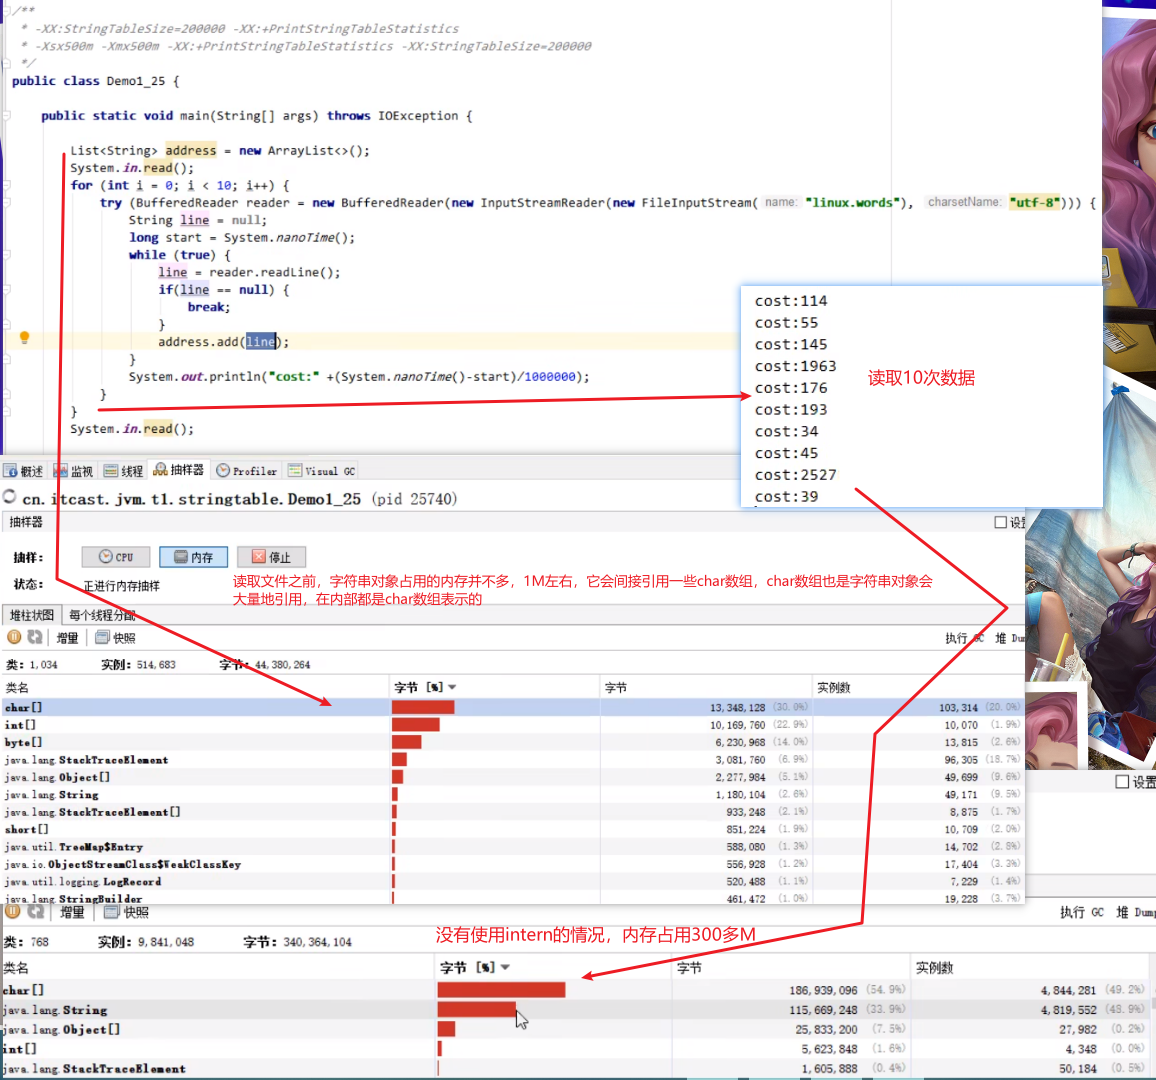This screenshot has width=1156, height=1080.
Task: Click the pause icon in the lower histogram toolbar
Action: click(x=13, y=911)
